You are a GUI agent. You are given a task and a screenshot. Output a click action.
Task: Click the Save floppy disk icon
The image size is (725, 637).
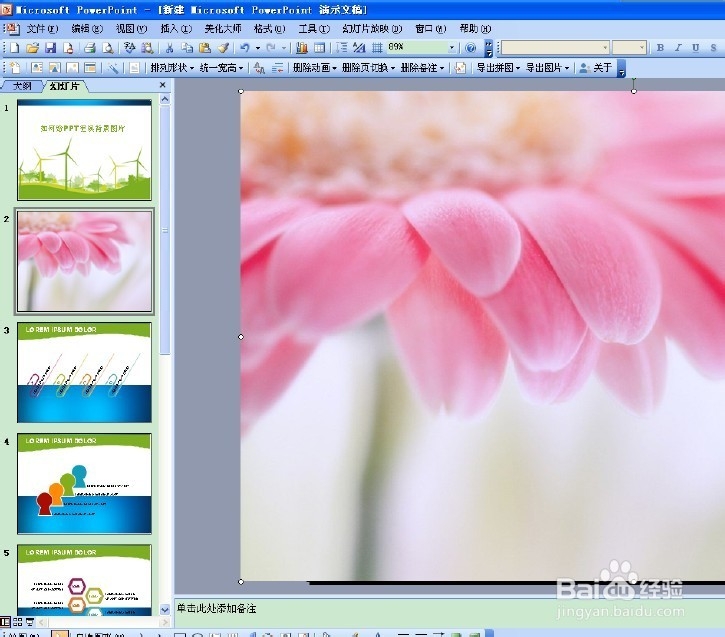[50, 48]
